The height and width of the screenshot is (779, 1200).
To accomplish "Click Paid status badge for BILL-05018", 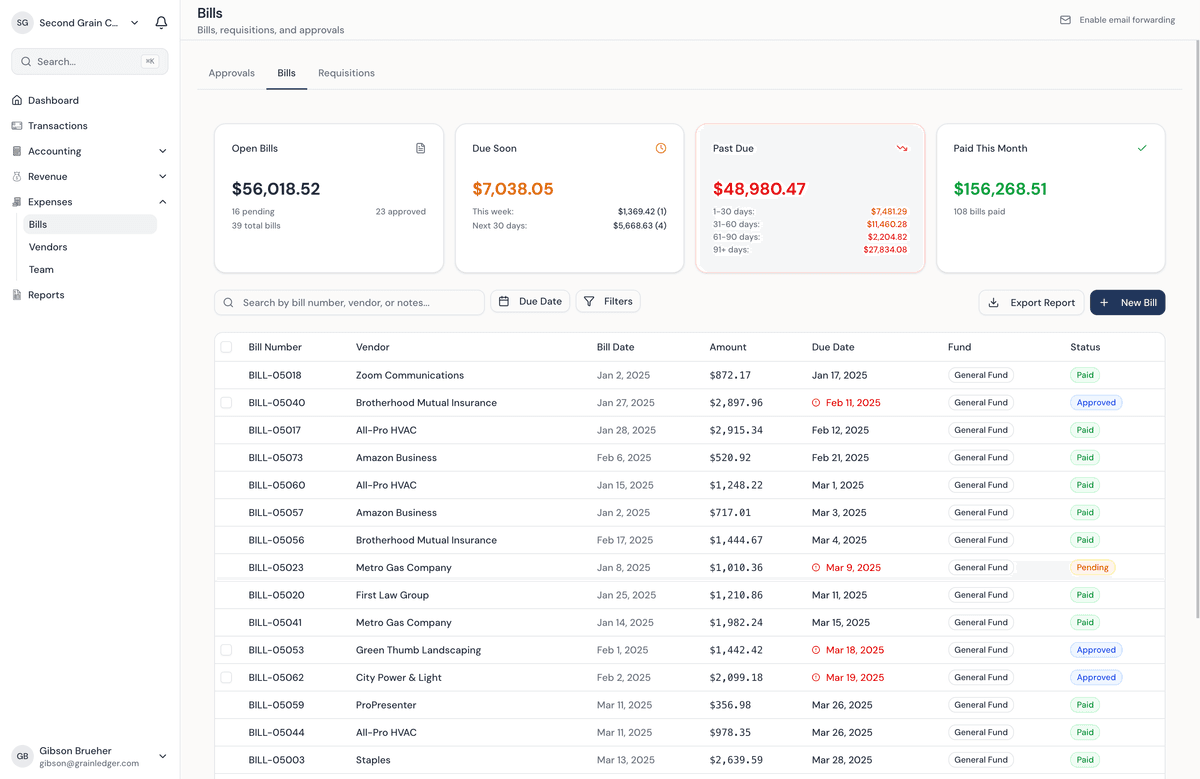I will coord(1085,375).
